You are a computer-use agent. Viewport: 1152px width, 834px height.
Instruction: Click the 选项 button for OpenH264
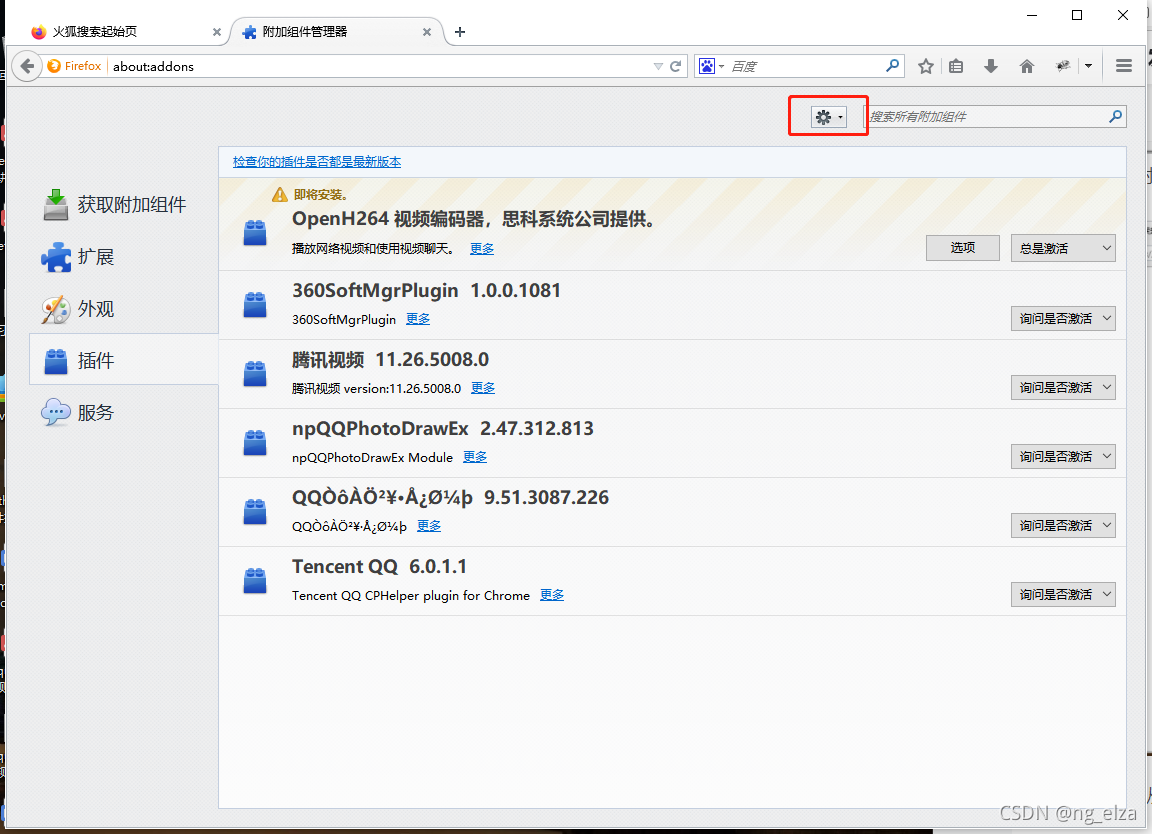pos(962,248)
